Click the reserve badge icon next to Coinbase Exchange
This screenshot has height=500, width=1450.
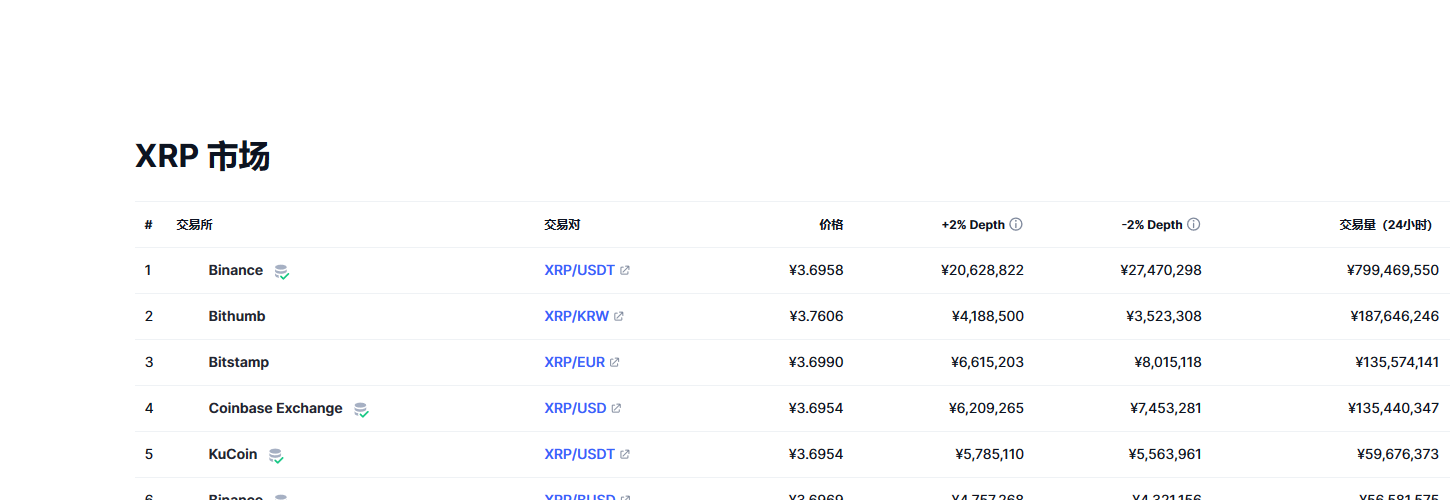[361, 410]
